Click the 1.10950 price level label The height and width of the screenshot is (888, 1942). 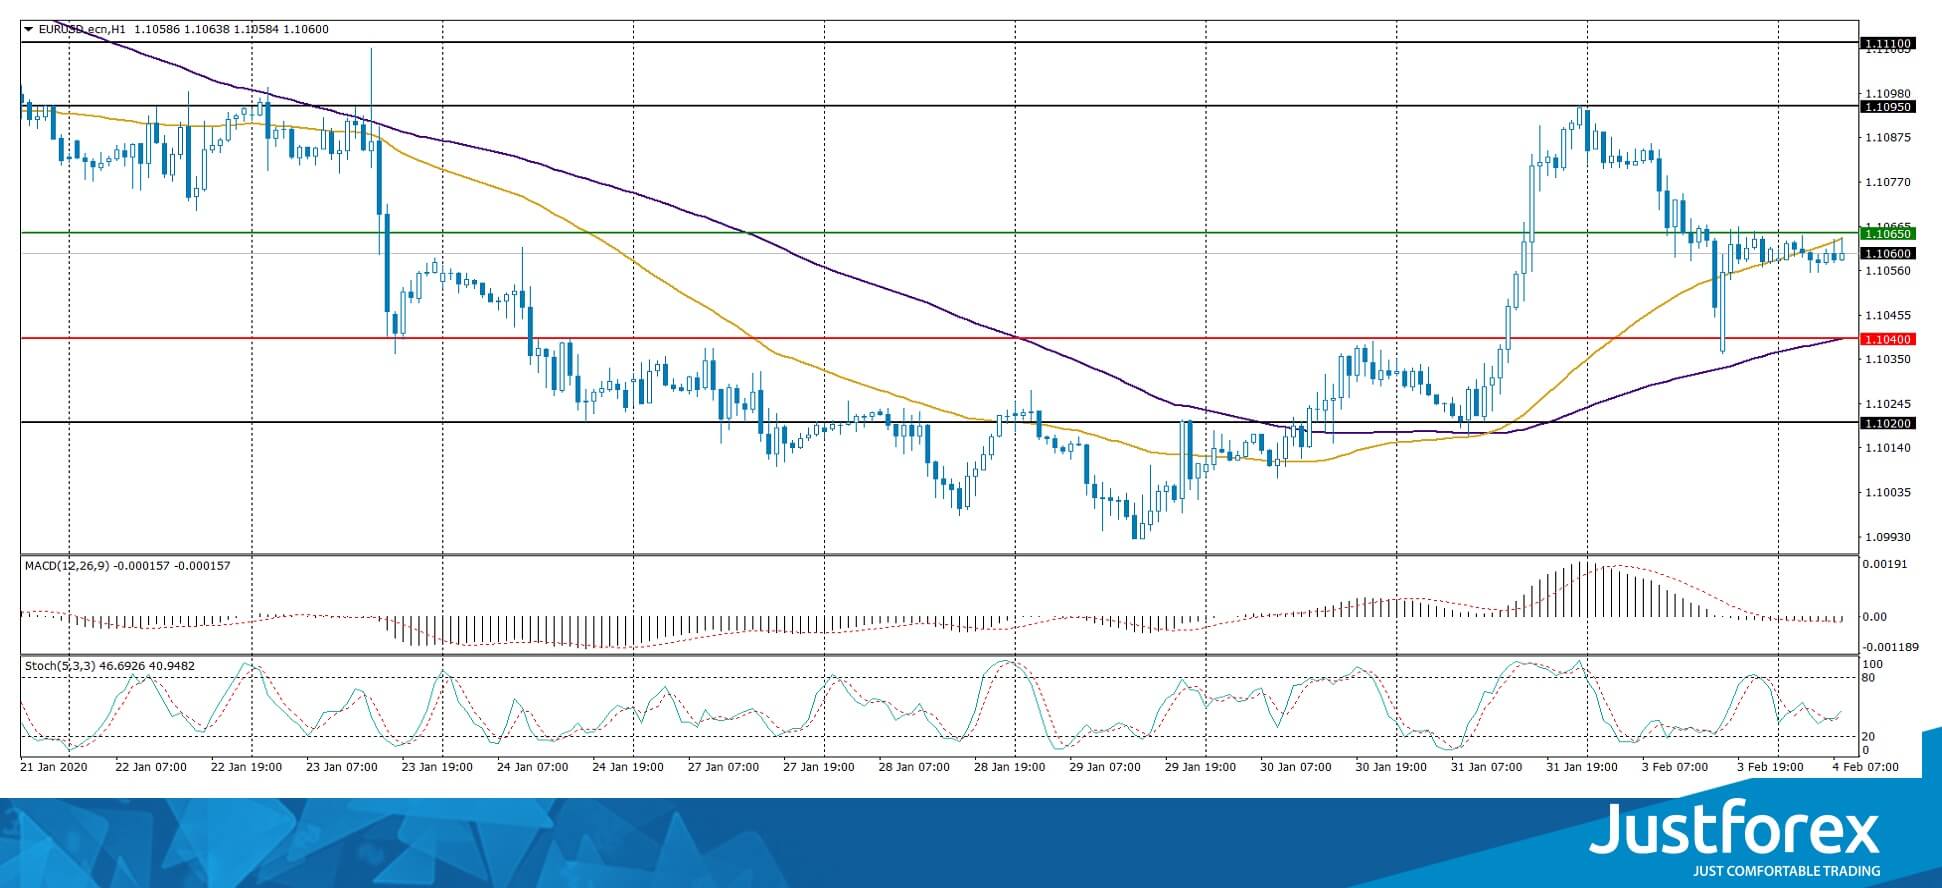coord(1887,107)
